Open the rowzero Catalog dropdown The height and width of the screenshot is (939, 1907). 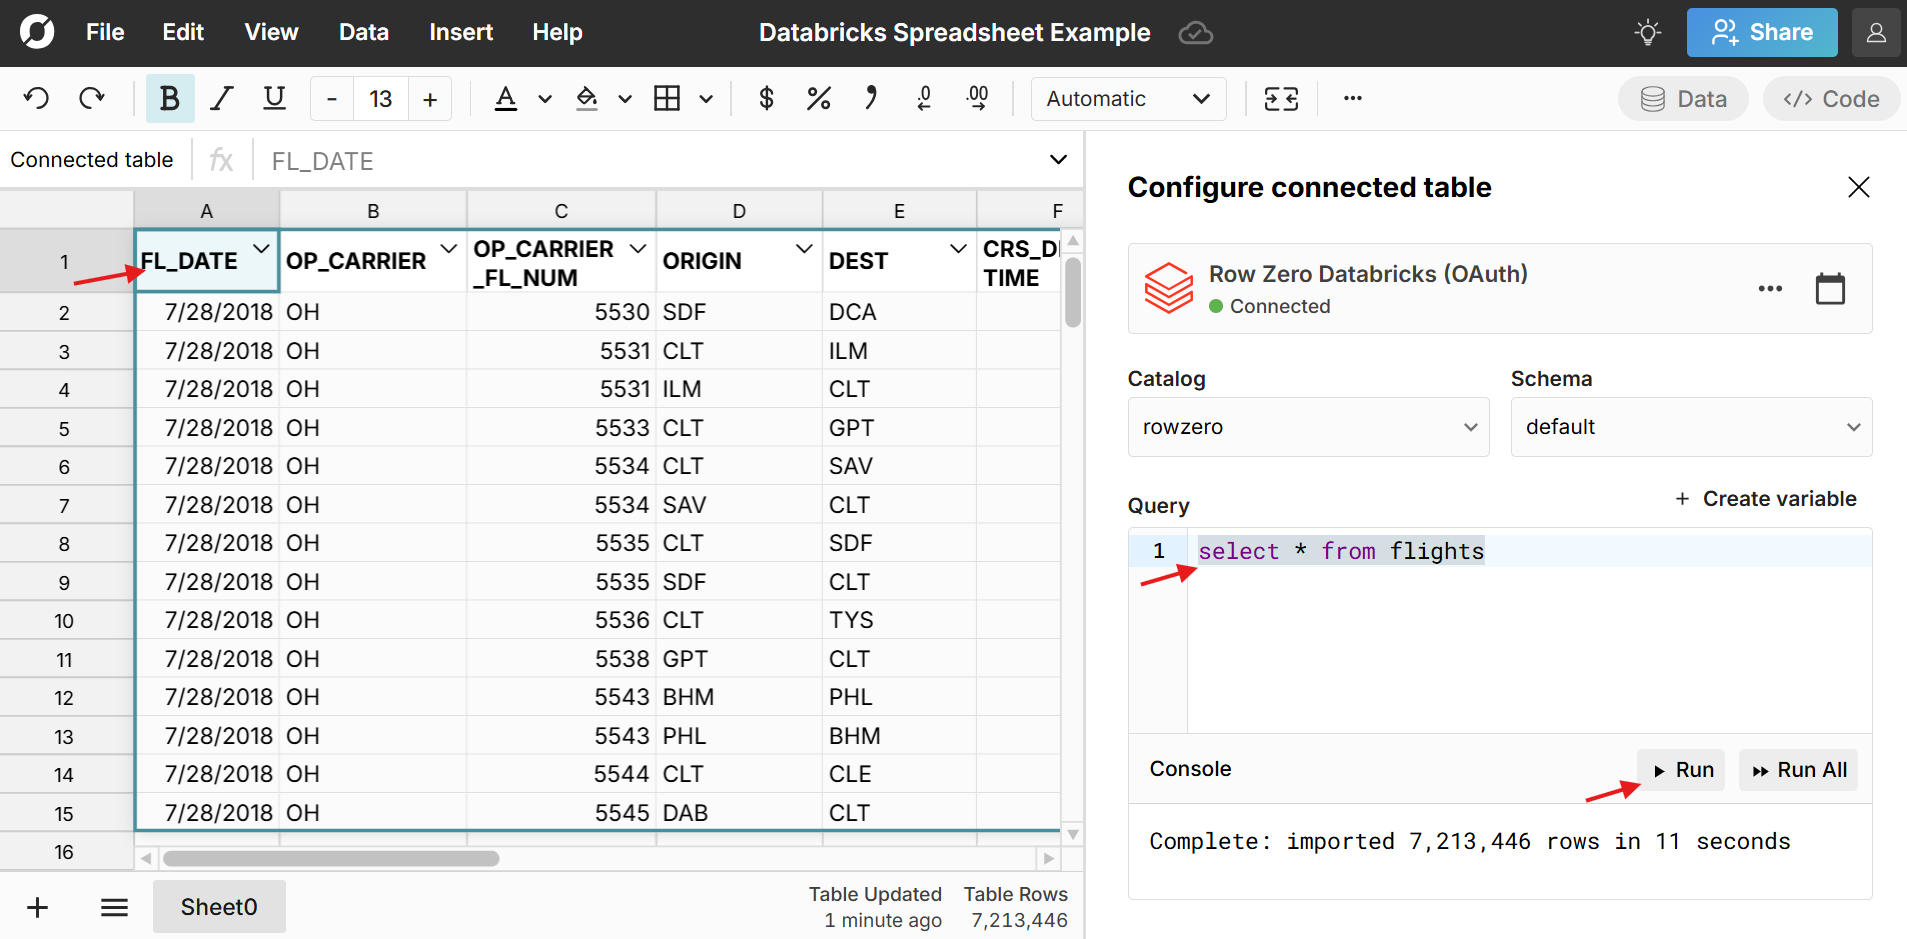click(x=1307, y=427)
